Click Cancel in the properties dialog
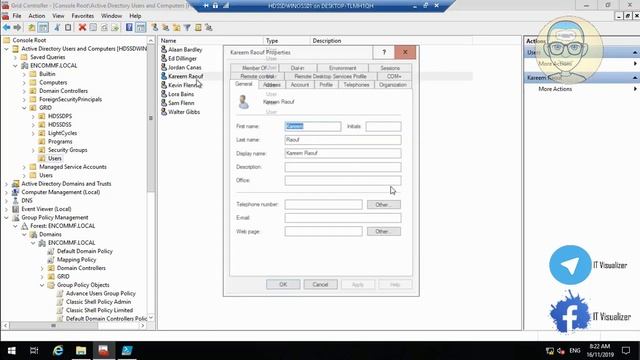640x360 pixels. click(320, 284)
